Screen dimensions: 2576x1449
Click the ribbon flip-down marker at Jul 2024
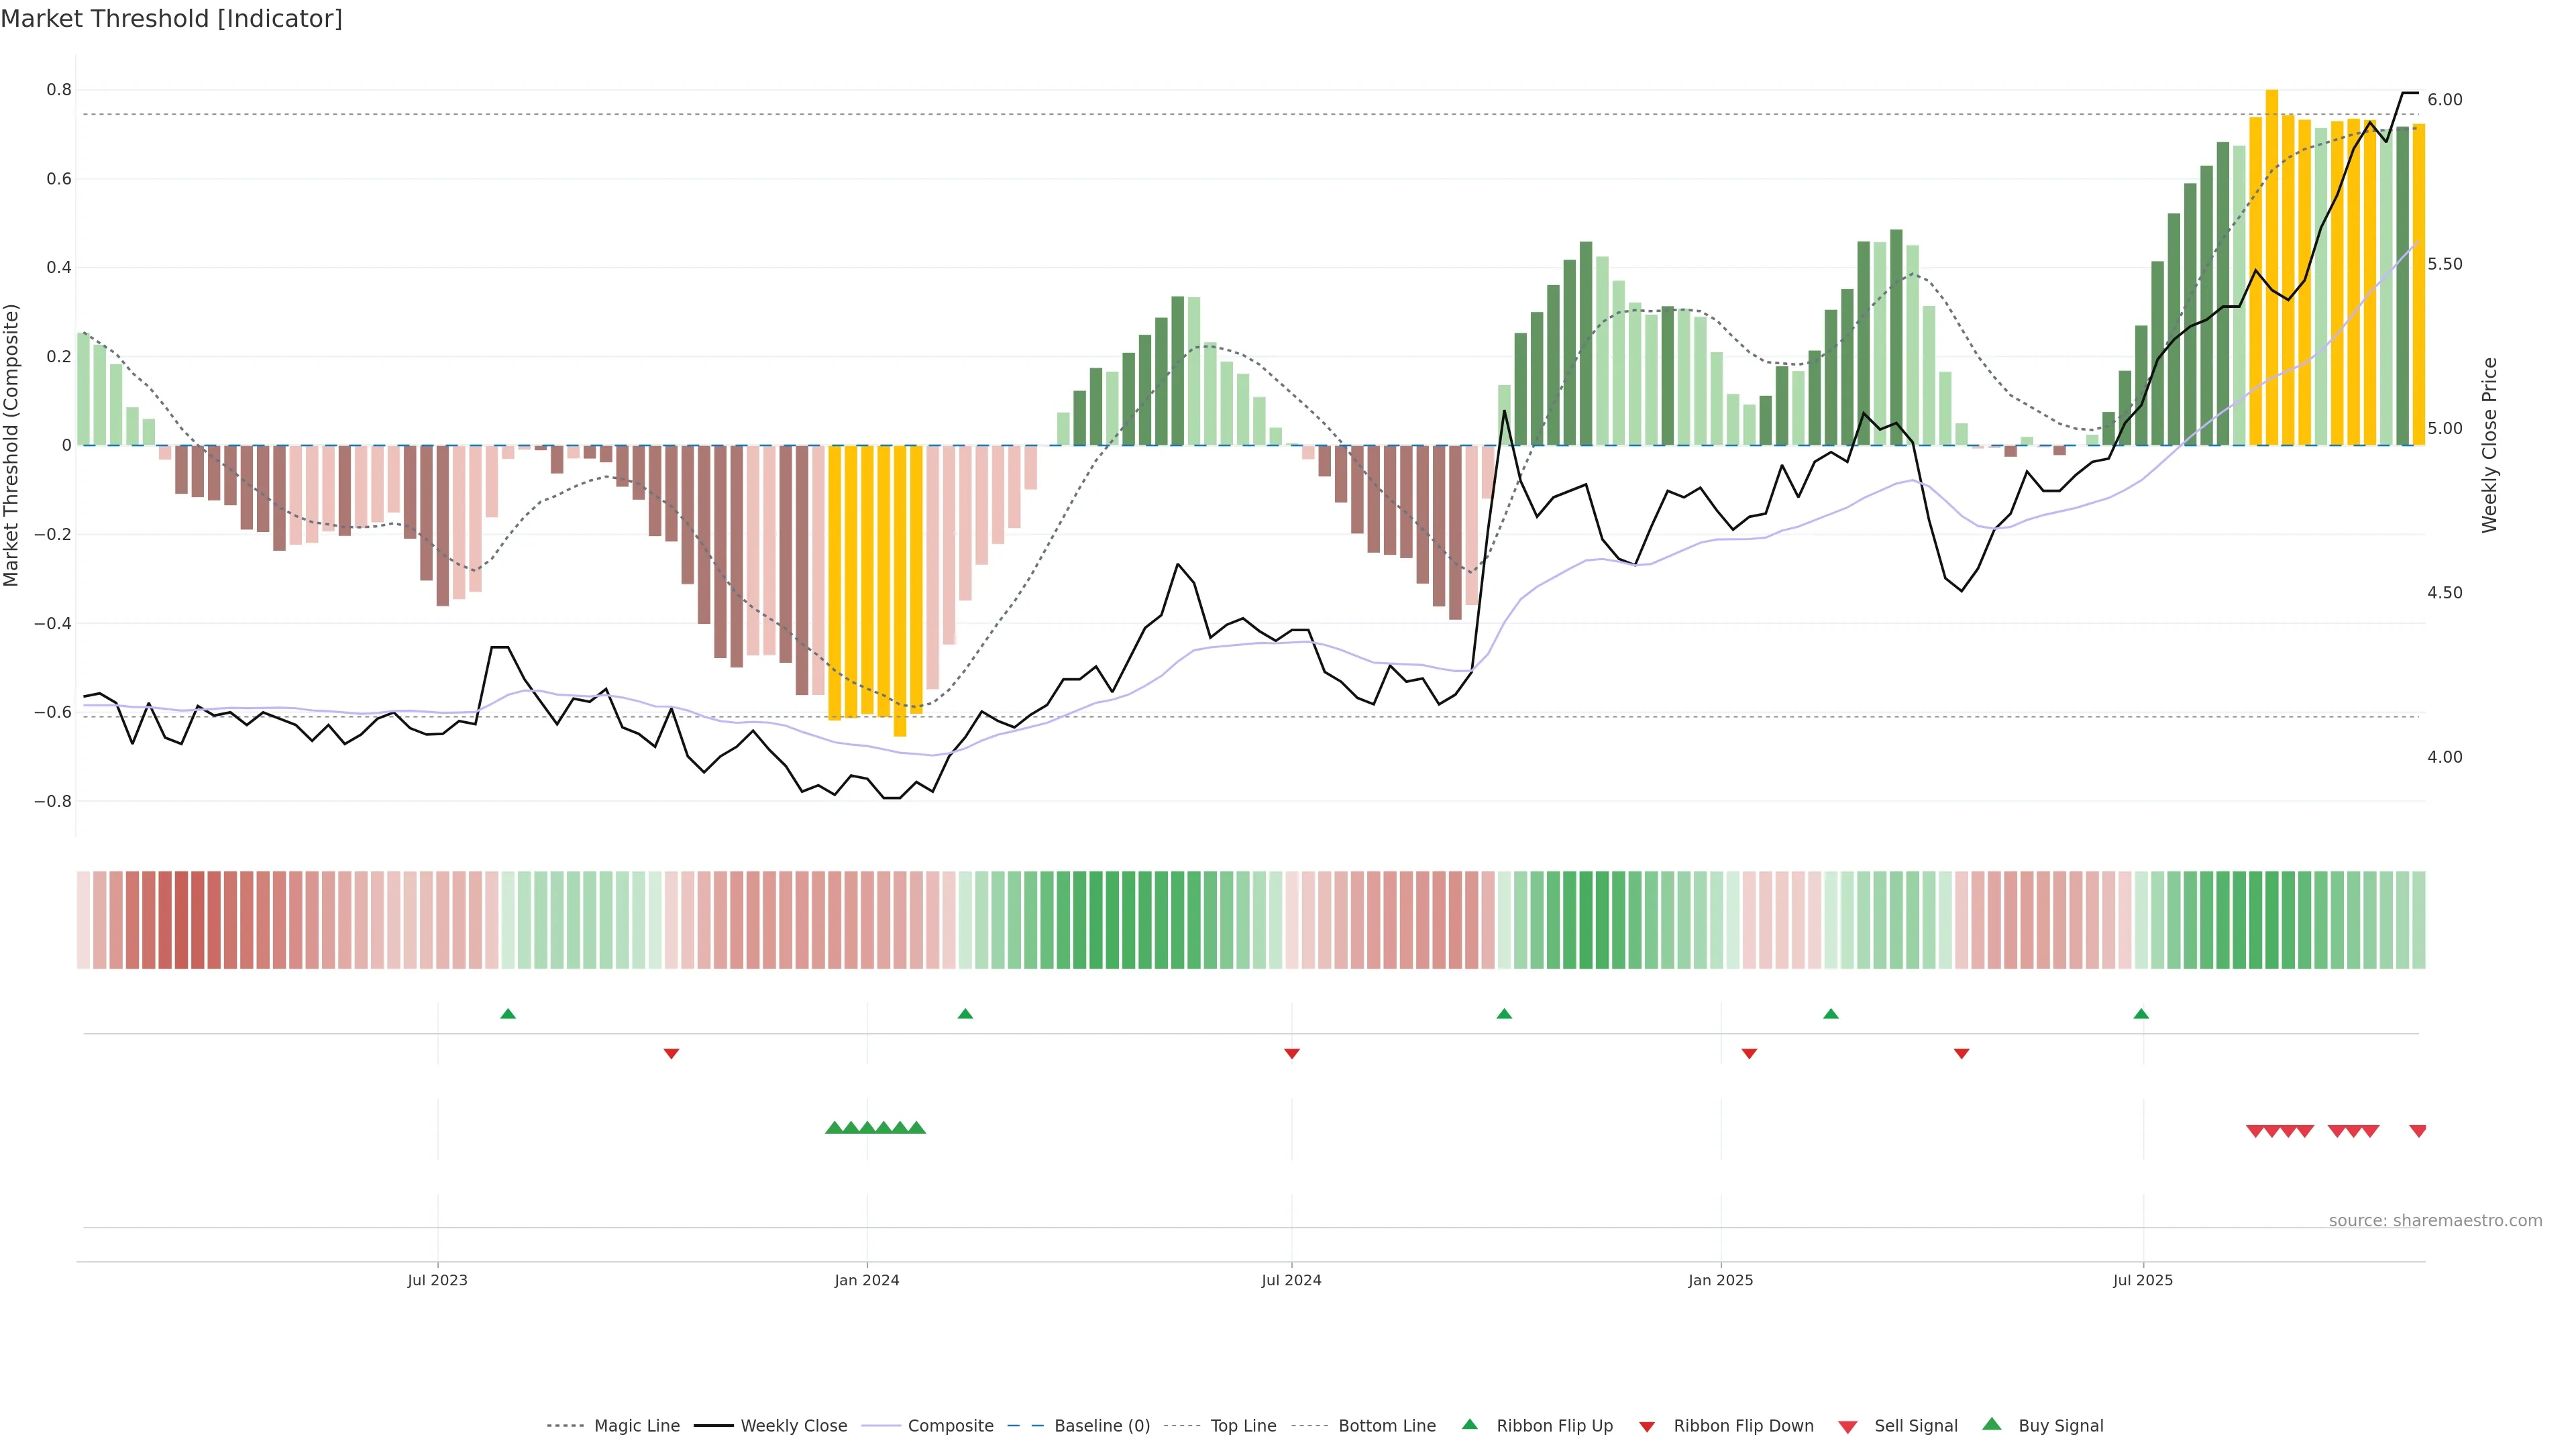click(x=1292, y=1053)
